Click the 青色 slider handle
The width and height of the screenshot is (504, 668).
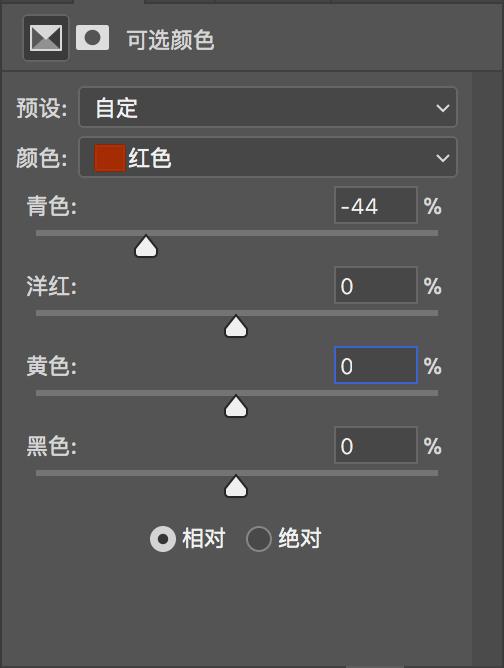pyautogui.click(x=146, y=246)
